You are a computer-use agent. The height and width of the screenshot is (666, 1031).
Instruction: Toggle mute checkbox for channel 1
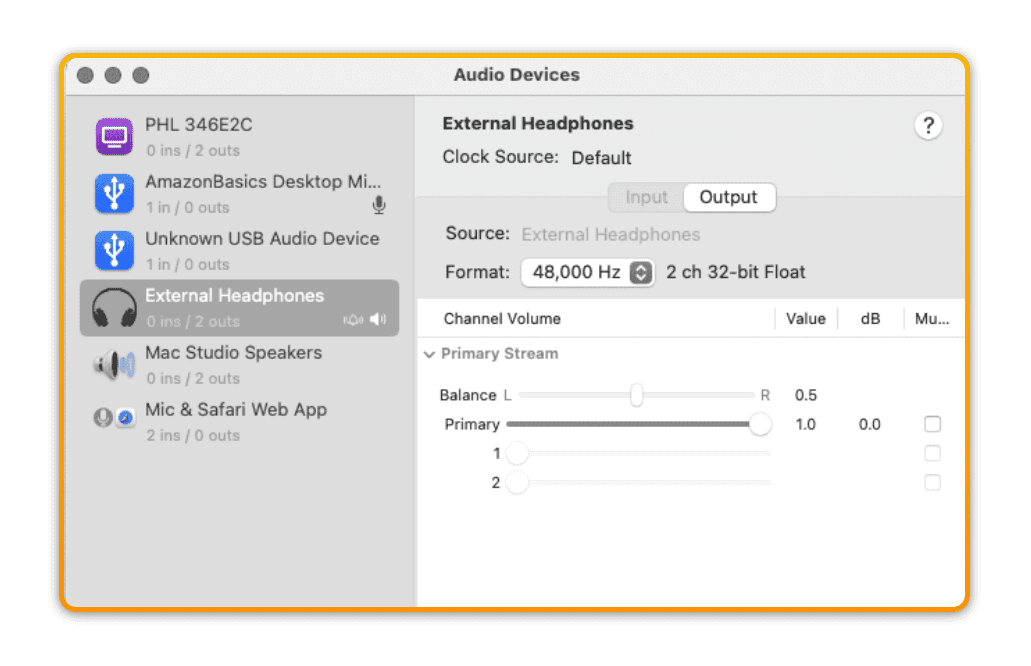click(932, 453)
